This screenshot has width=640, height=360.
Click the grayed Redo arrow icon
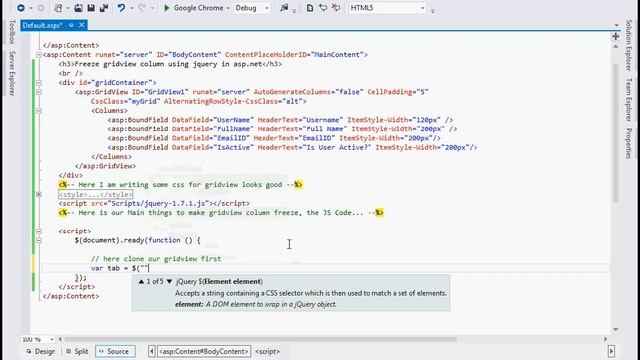pyautogui.click(x=142, y=8)
